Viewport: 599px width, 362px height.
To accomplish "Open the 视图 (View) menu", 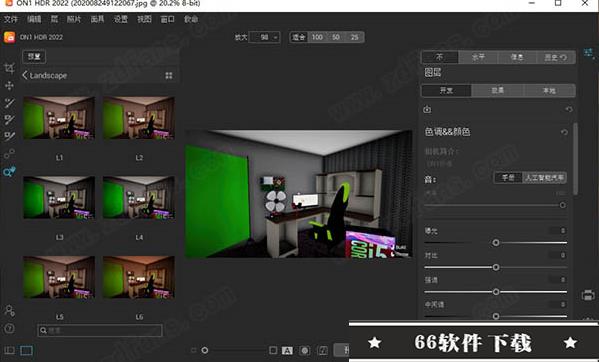I will 144,19.
